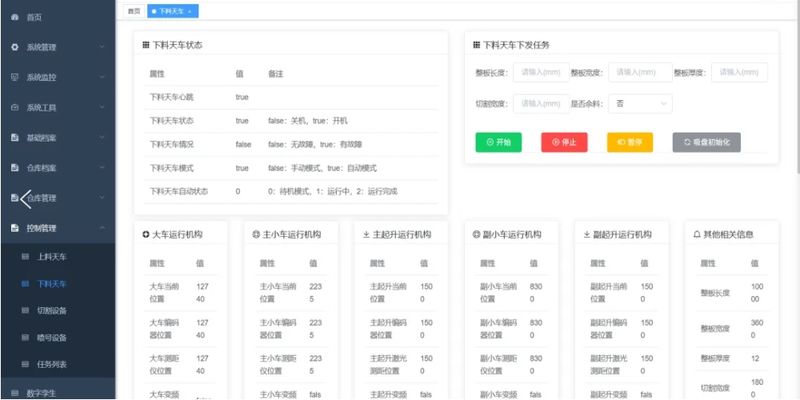Click the list icon beside 任务列表
The width and height of the screenshot is (800, 400).
pyautogui.click(x=26, y=363)
